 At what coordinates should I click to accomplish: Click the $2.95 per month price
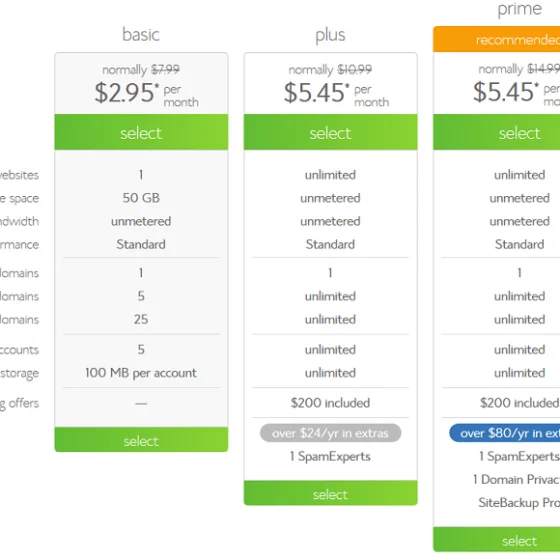tap(146, 93)
